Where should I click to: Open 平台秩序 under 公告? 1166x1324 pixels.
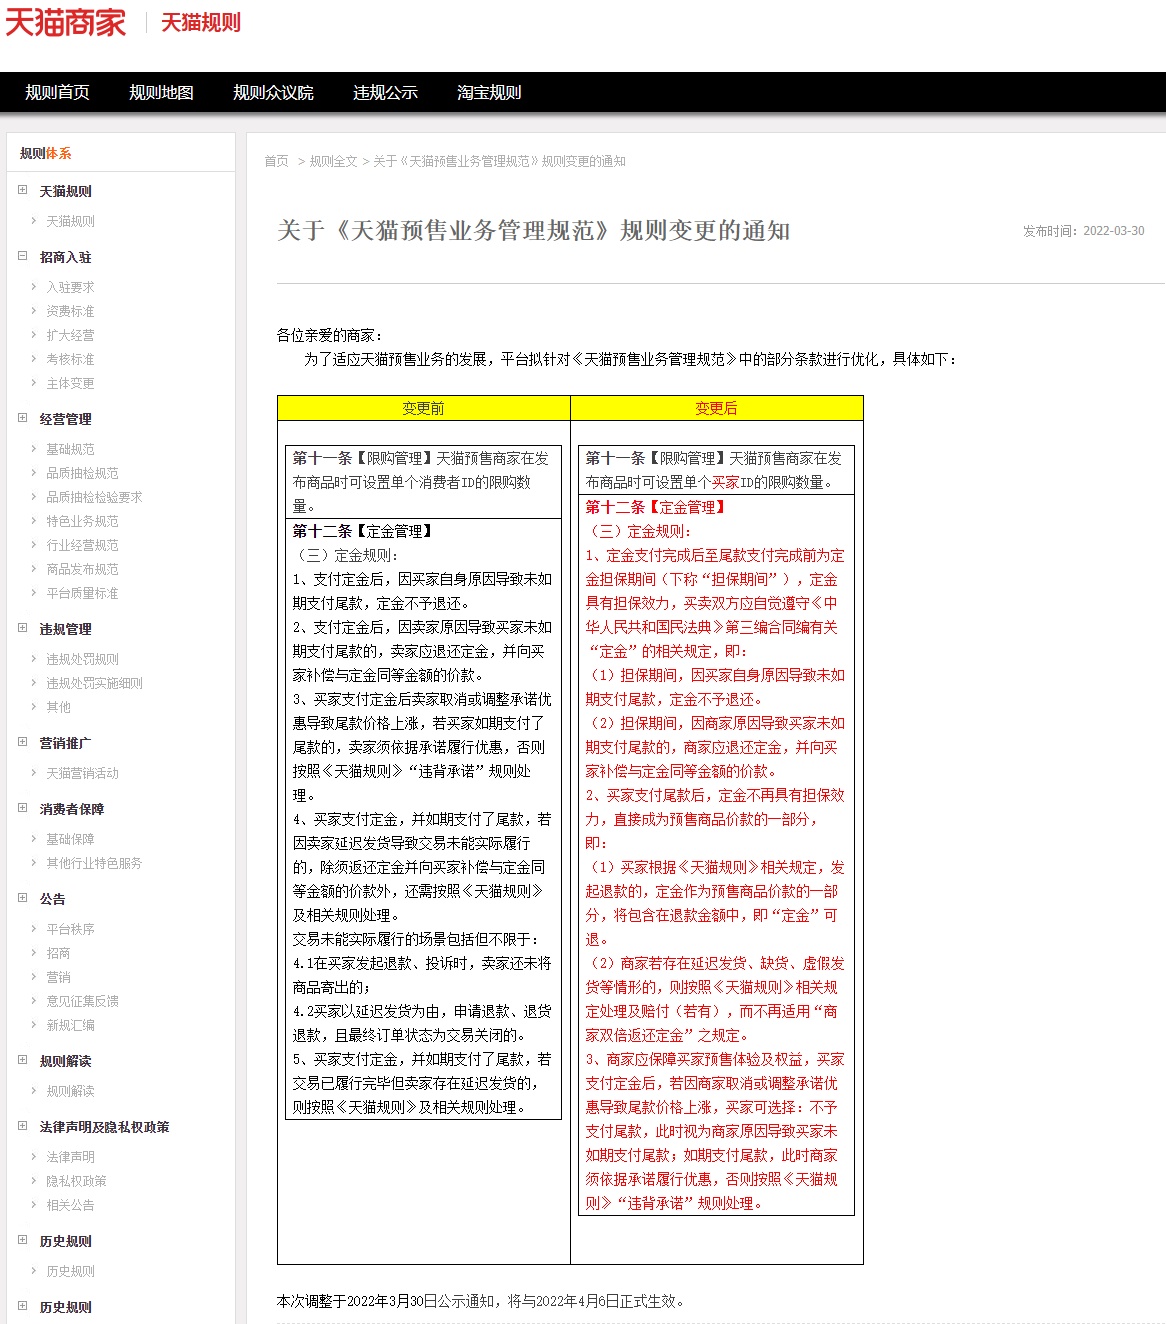point(70,929)
